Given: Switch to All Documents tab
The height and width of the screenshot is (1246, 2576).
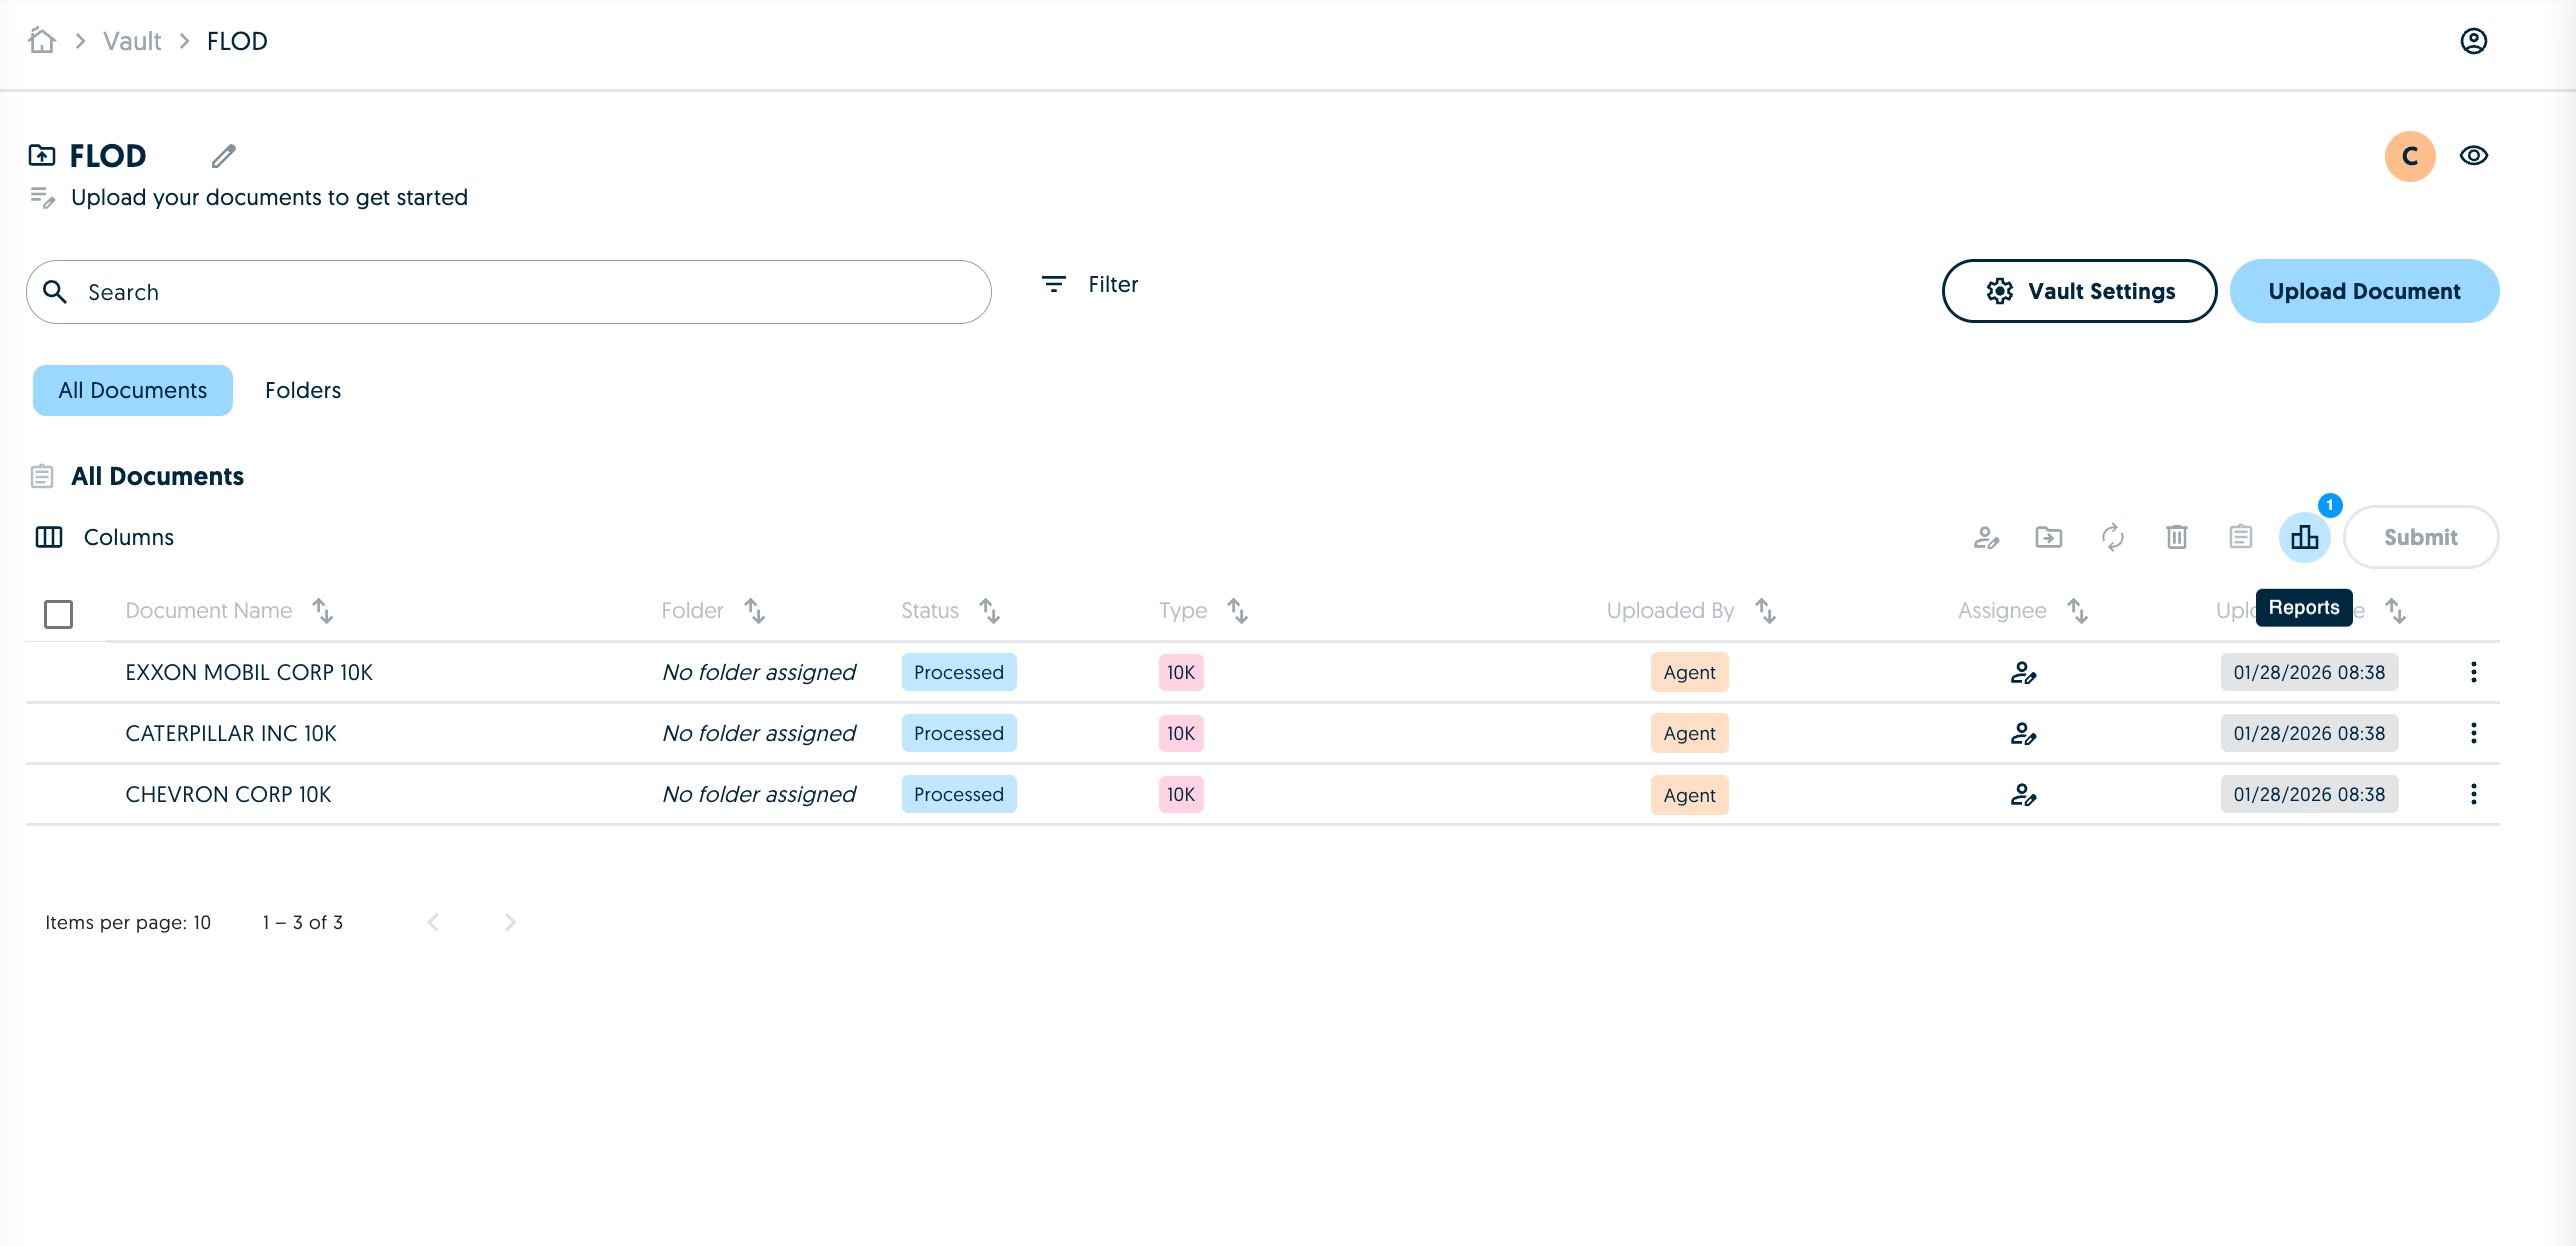Looking at the screenshot, I should tap(133, 390).
